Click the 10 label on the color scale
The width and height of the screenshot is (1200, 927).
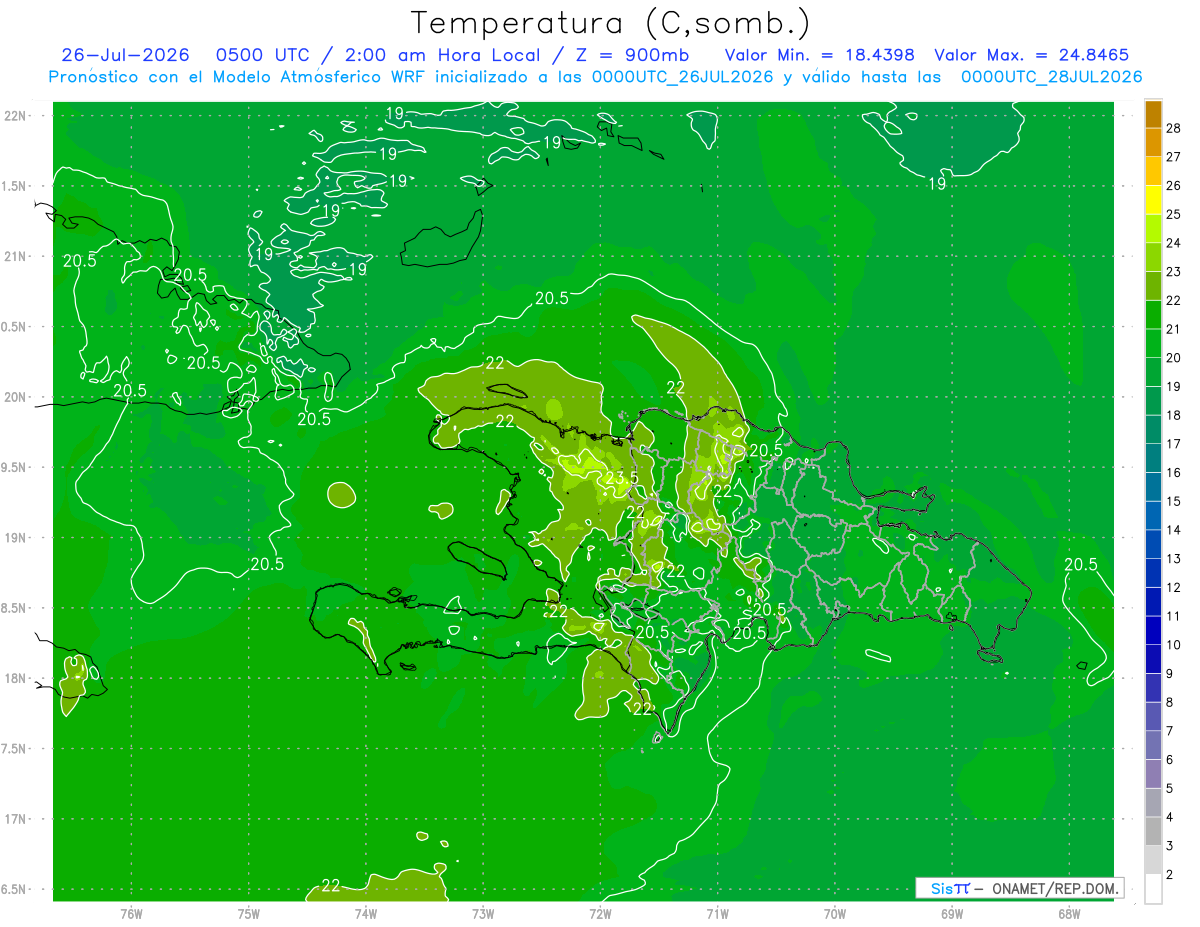pos(1174,645)
